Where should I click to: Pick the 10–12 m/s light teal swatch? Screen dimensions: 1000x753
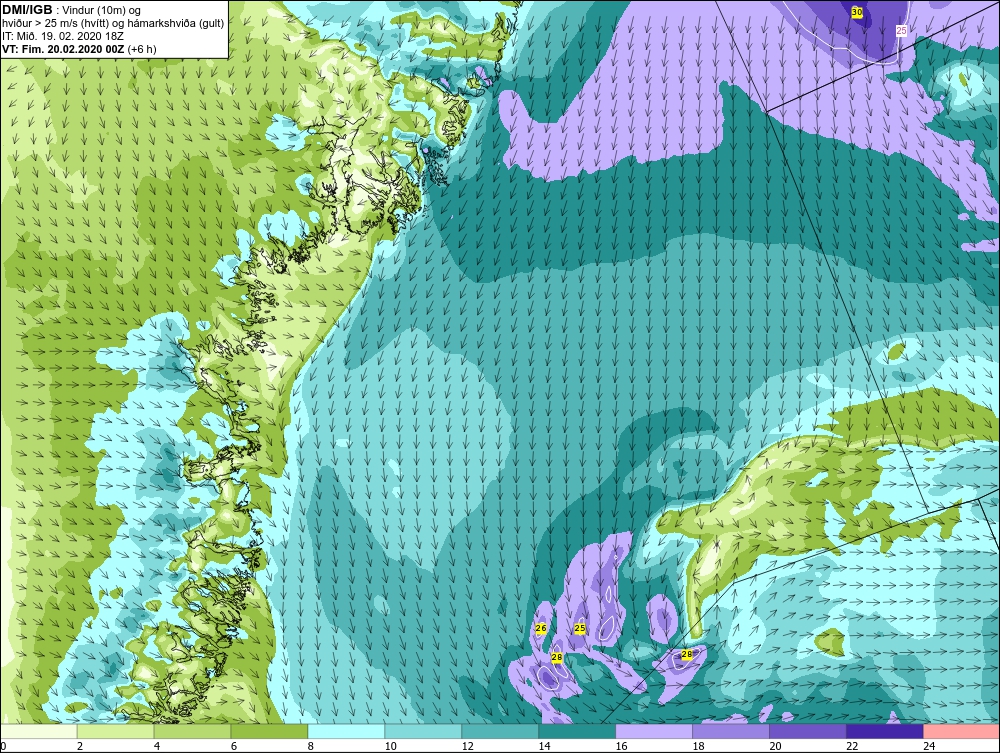(423, 731)
